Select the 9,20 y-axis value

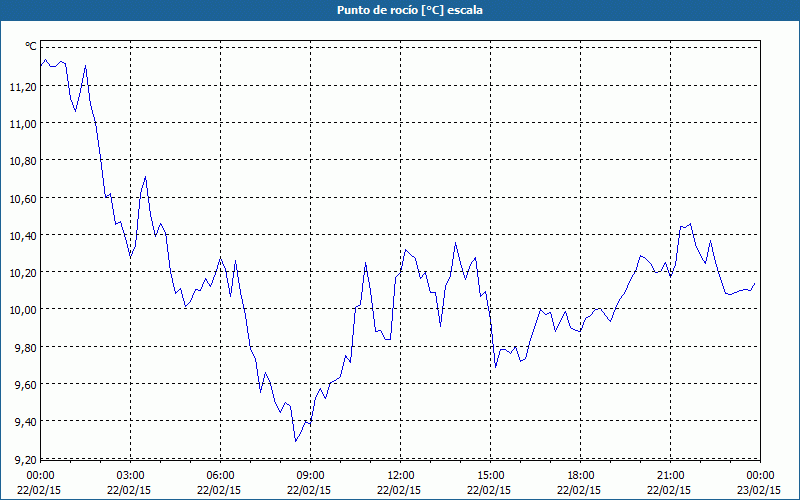tap(27, 459)
